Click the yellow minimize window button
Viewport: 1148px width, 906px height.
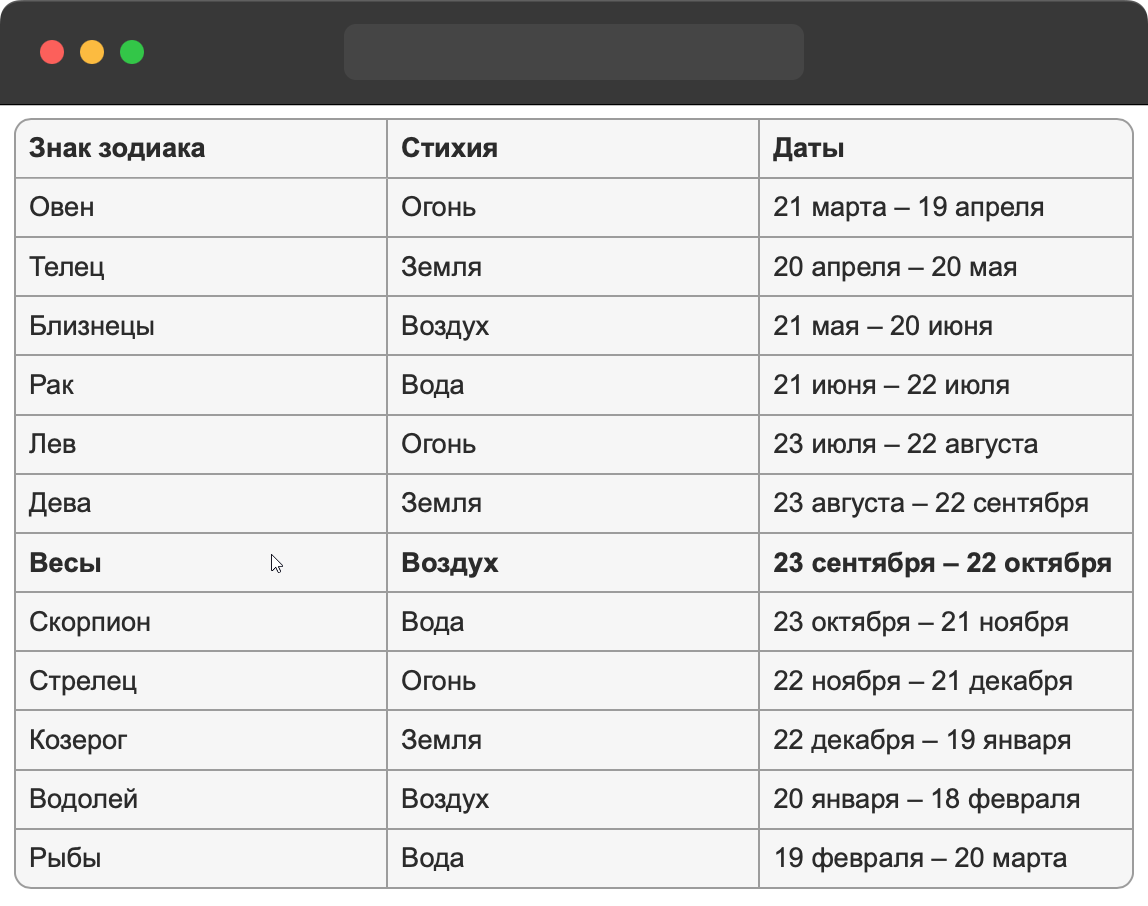[x=92, y=52]
